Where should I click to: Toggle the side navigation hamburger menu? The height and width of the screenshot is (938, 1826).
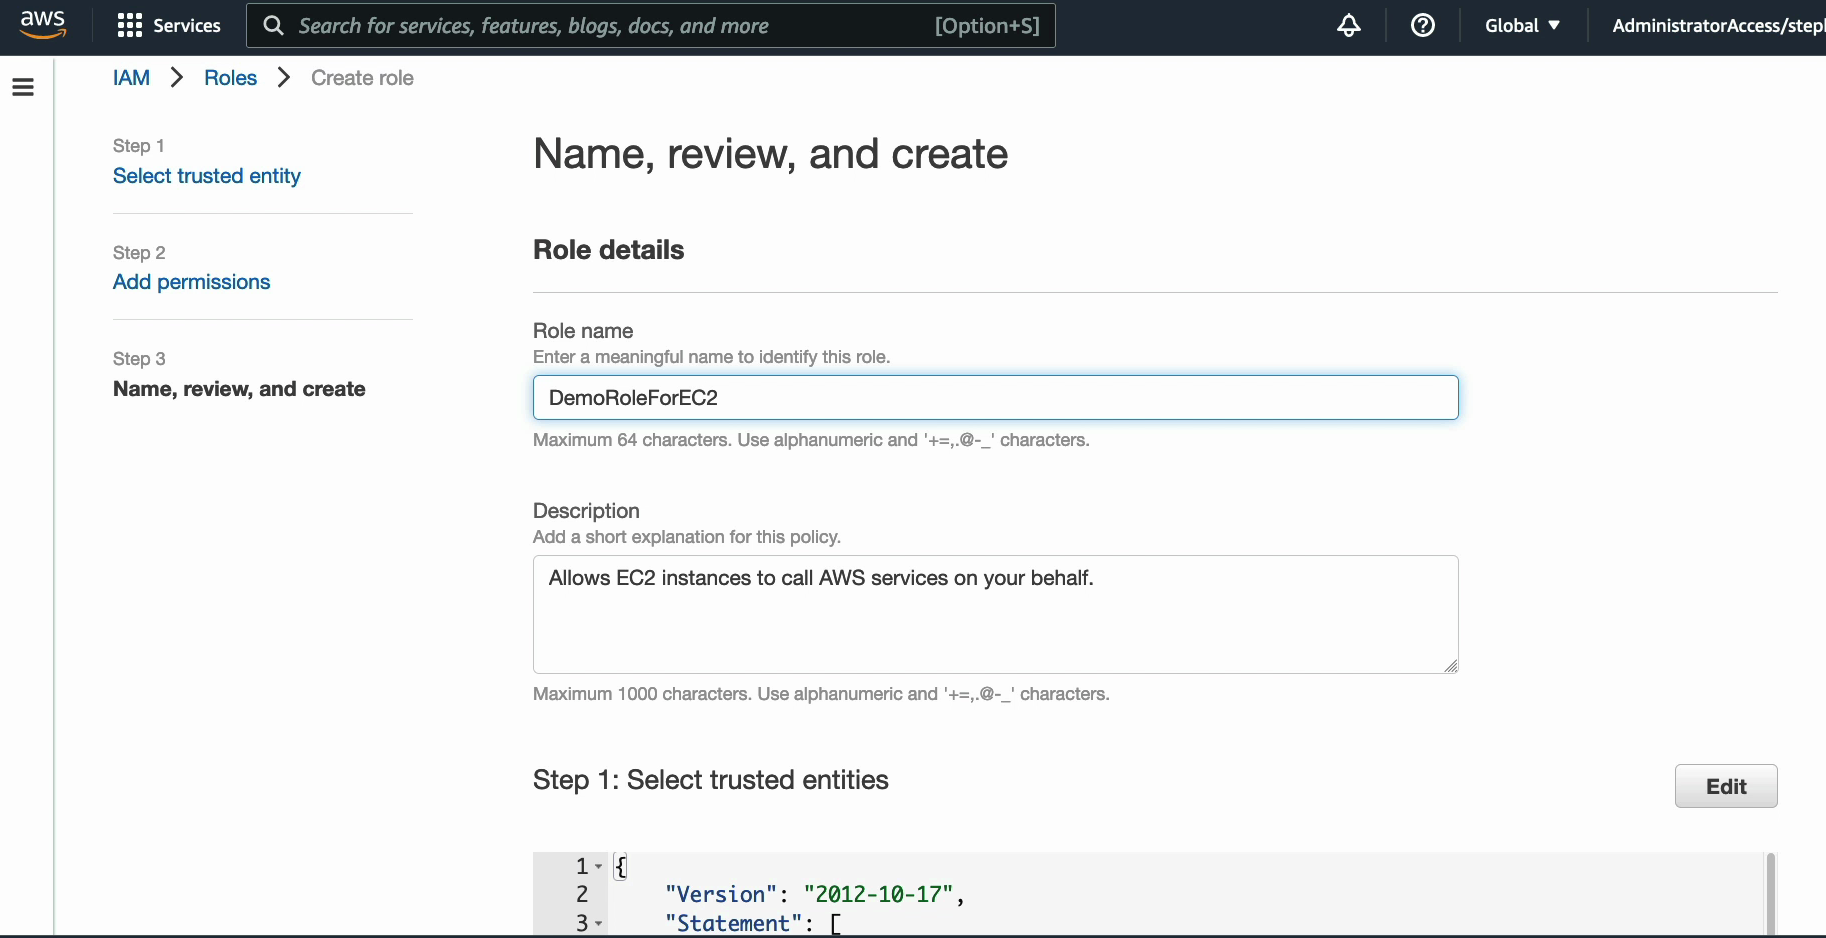tap(23, 88)
